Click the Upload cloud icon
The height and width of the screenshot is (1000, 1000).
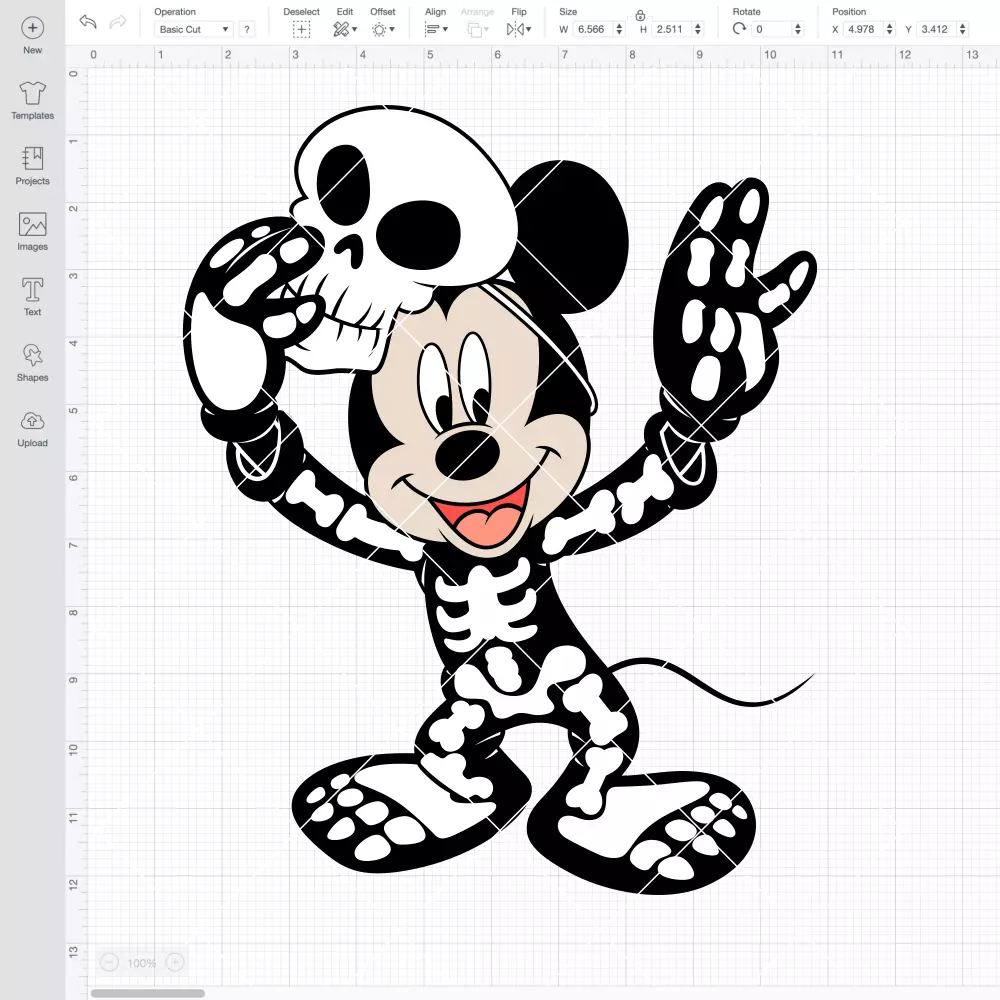pyautogui.click(x=33, y=421)
